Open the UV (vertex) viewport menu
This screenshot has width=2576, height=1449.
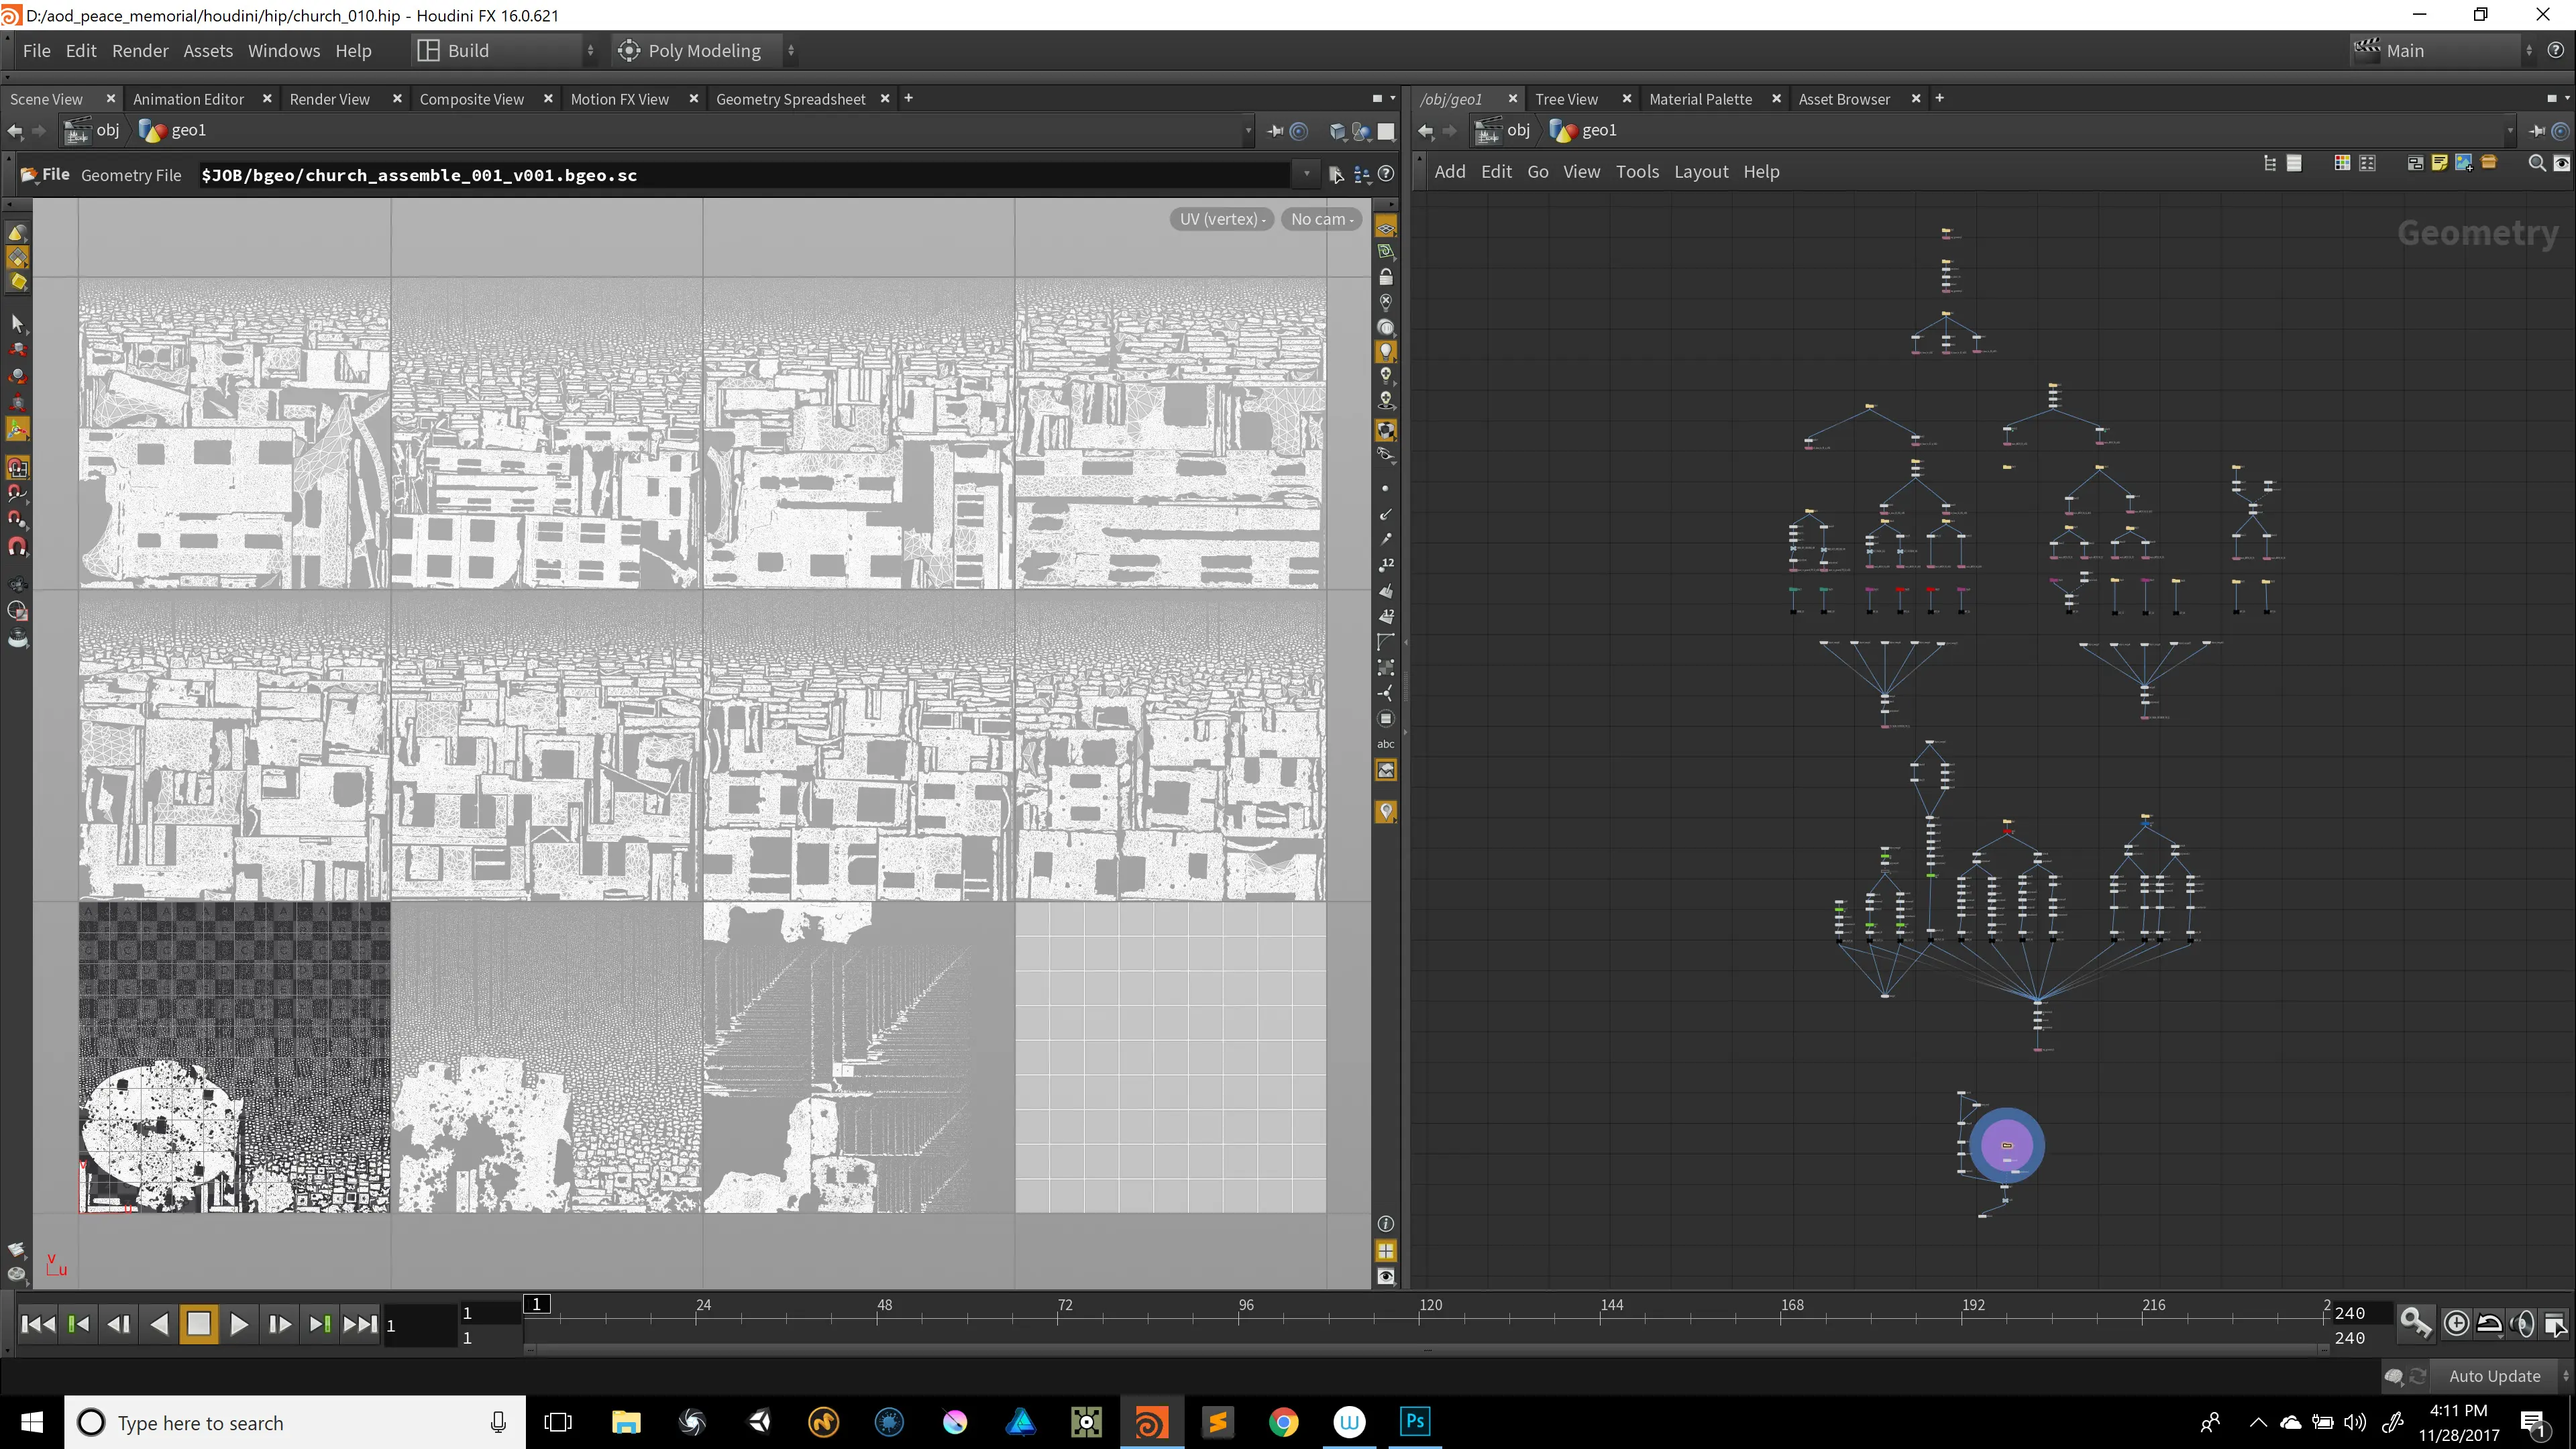click(x=1221, y=219)
